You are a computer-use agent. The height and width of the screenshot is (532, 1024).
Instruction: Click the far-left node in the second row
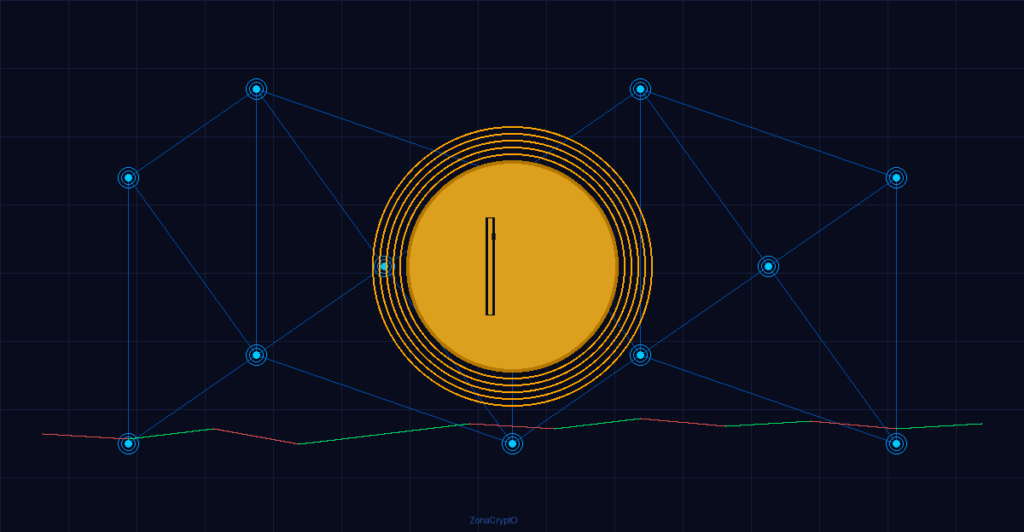pyautogui.click(x=129, y=178)
